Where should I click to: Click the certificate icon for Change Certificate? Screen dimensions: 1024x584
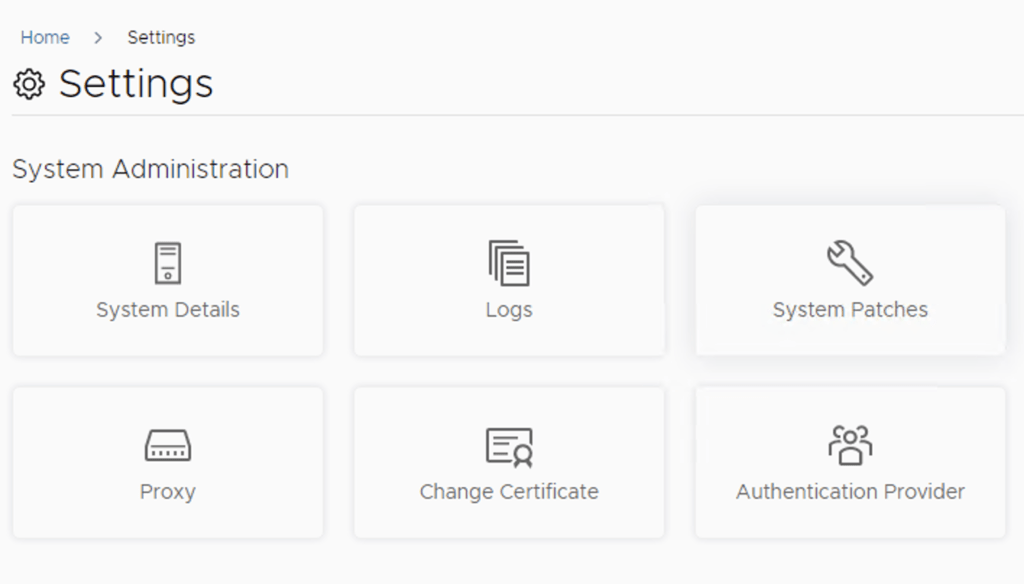point(509,446)
